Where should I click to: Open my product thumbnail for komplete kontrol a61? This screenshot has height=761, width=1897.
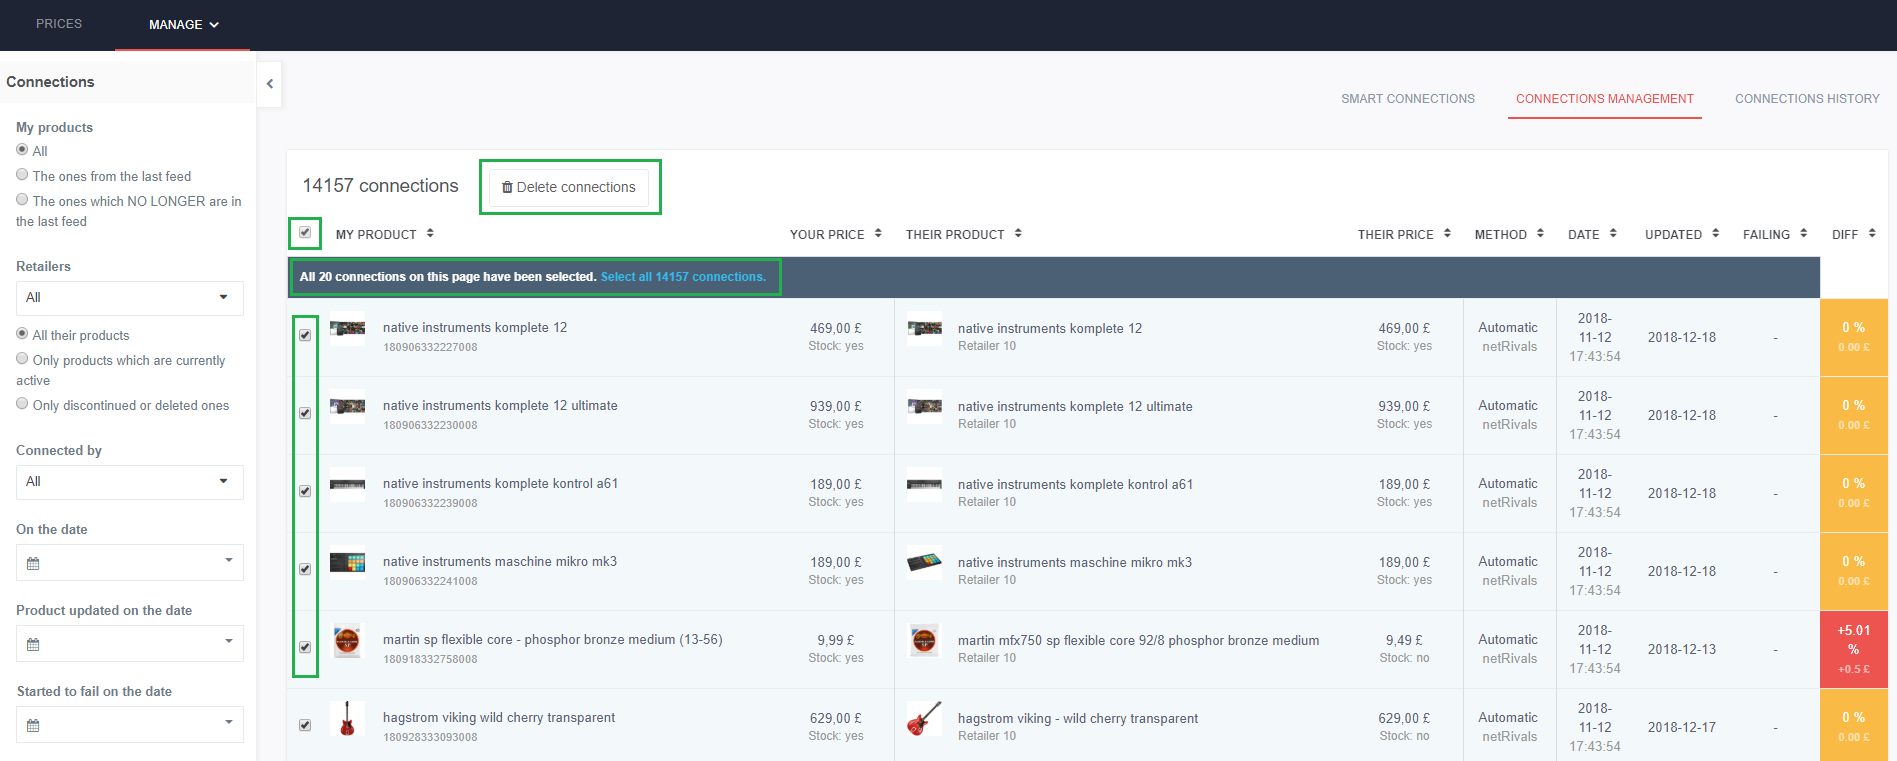coord(347,484)
